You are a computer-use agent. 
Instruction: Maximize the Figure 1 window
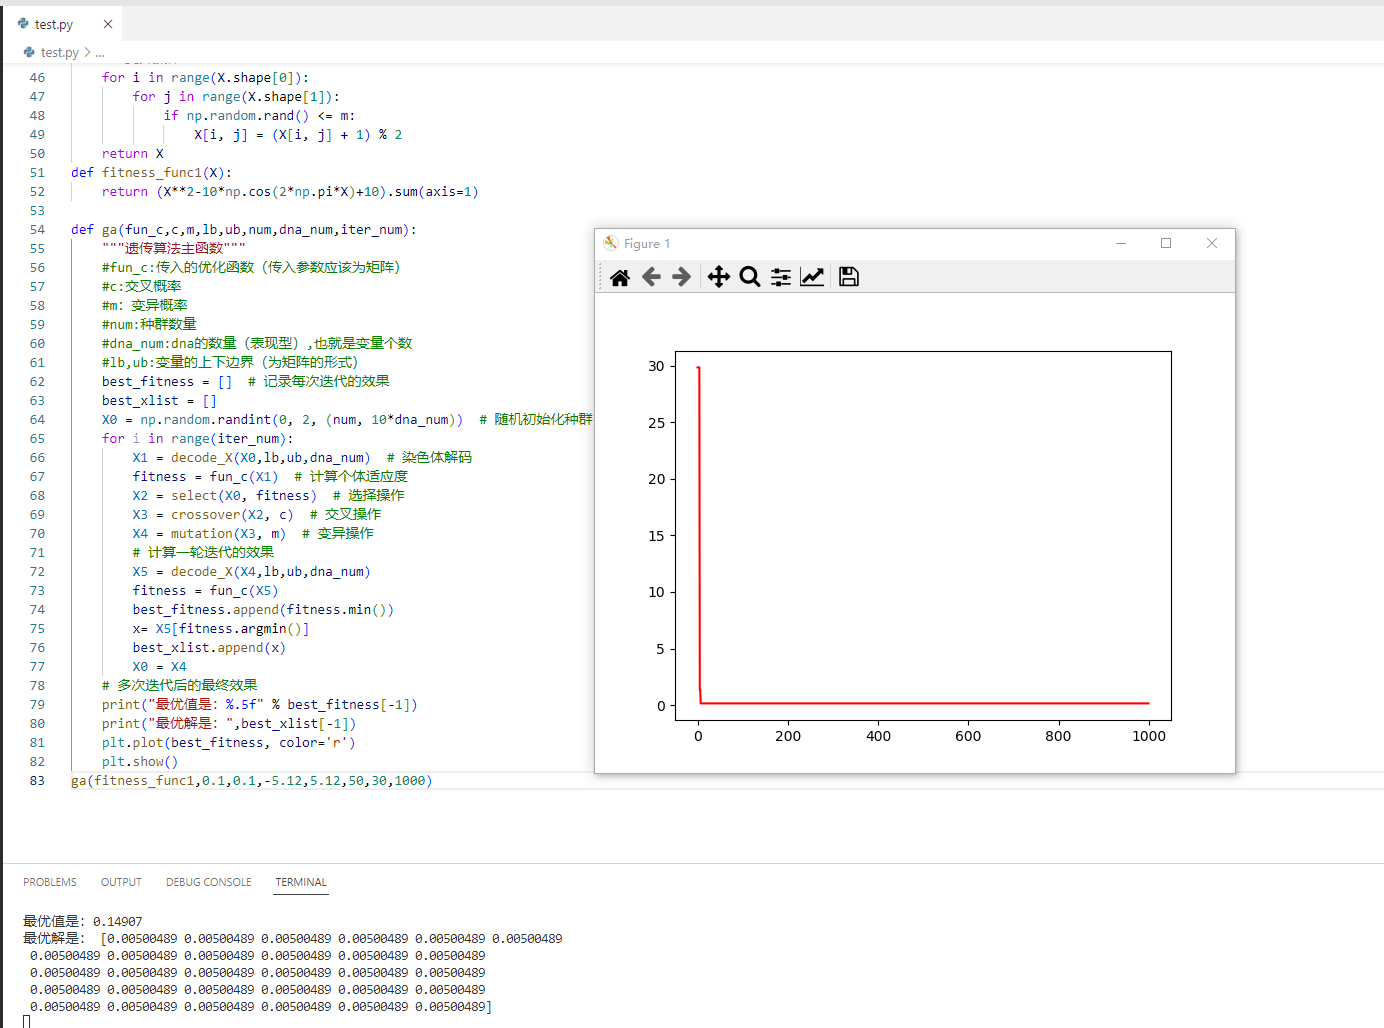1166,243
